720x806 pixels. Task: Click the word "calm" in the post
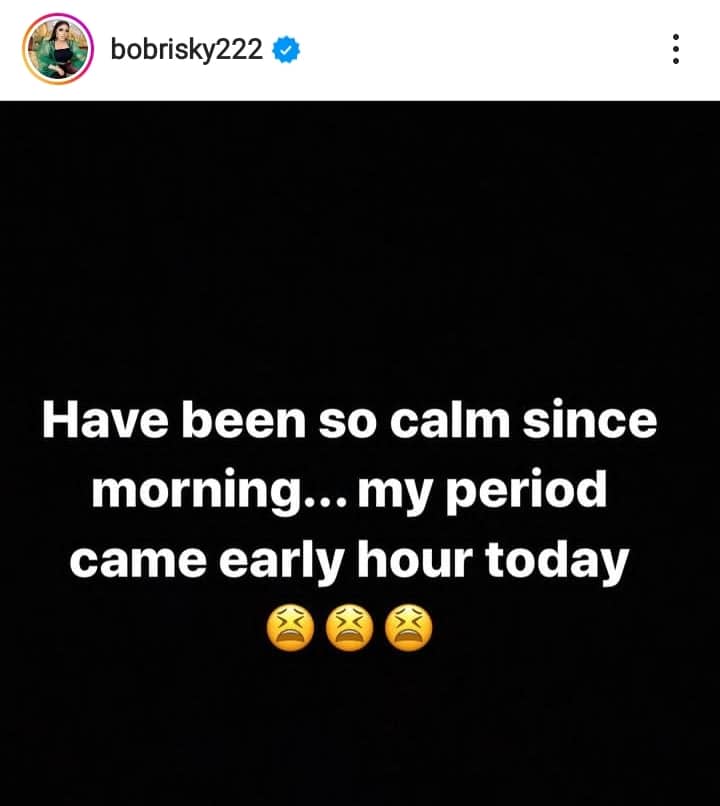click(x=450, y=420)
